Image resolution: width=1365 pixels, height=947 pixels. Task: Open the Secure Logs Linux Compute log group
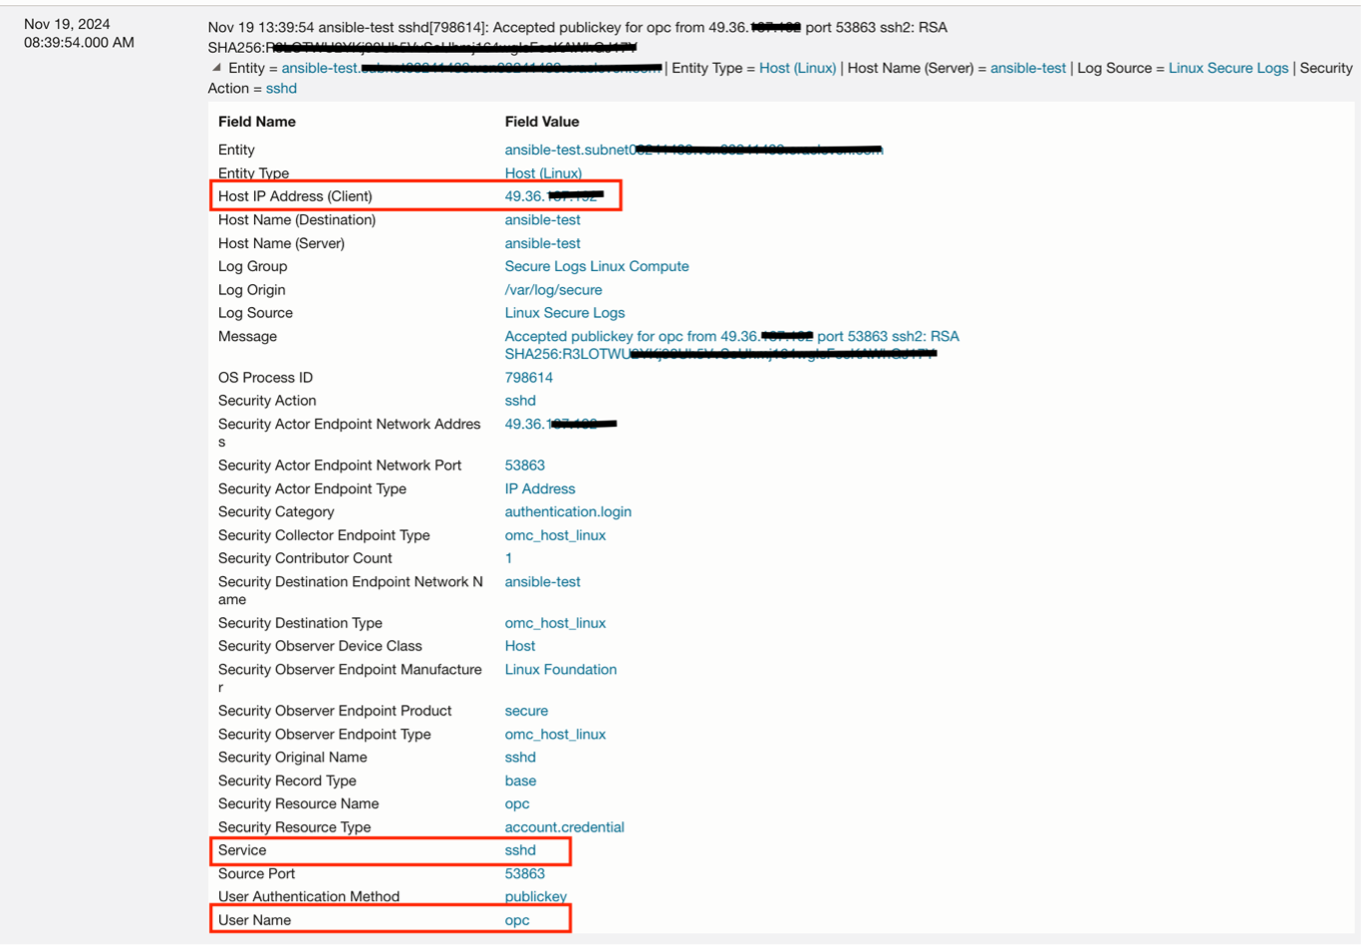pos(596,266)
